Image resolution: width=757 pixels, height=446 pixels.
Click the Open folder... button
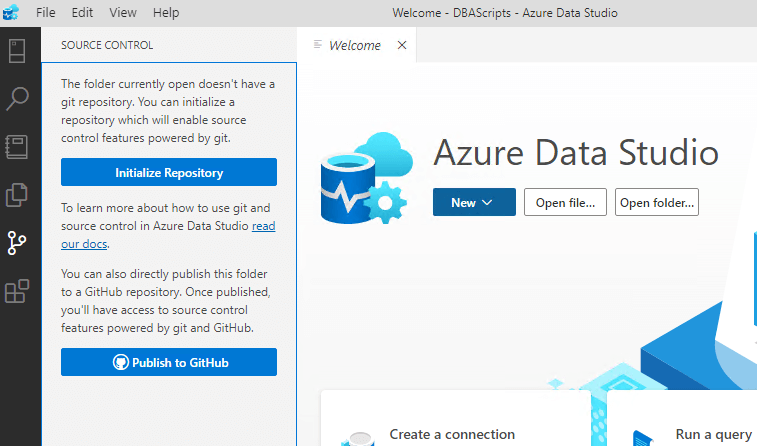click(657, 202)
